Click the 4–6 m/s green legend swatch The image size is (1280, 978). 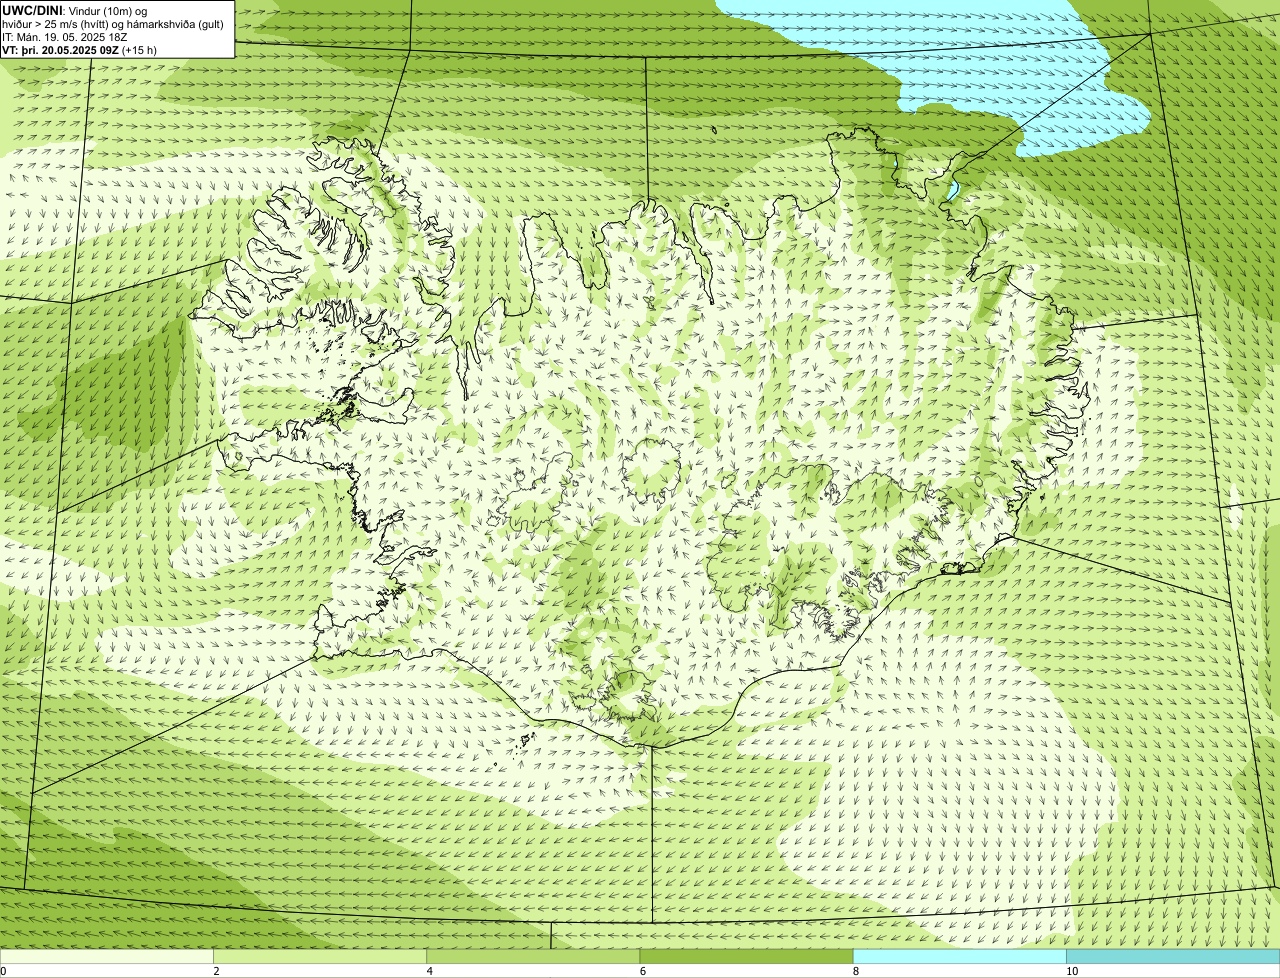point(532,956)
